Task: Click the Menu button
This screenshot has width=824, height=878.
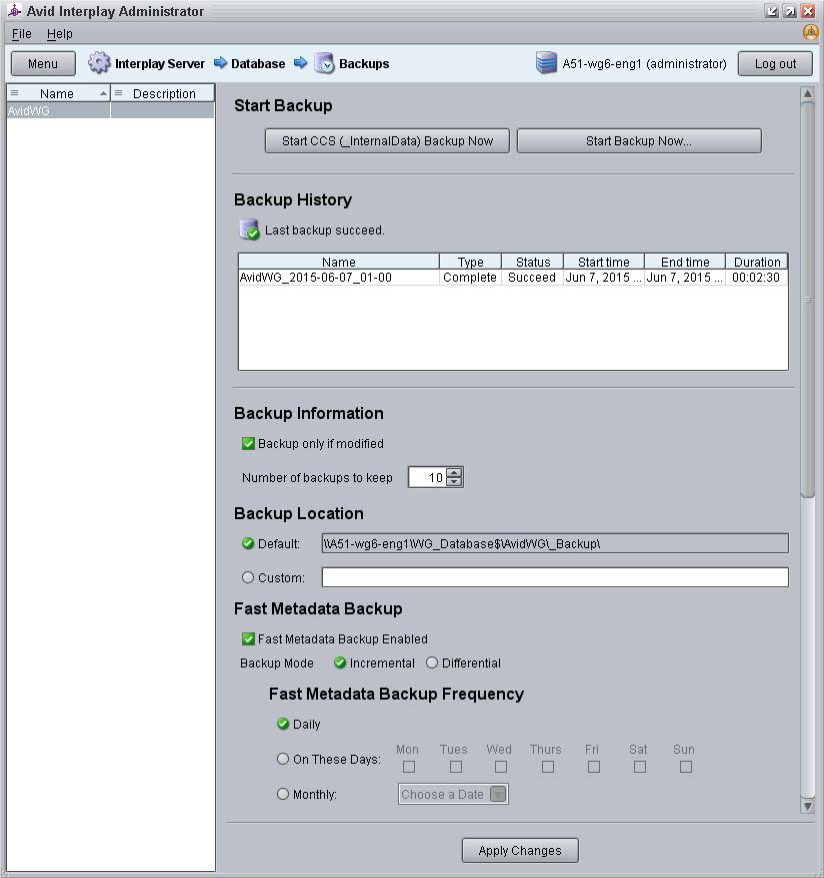Action: point(43,63)
